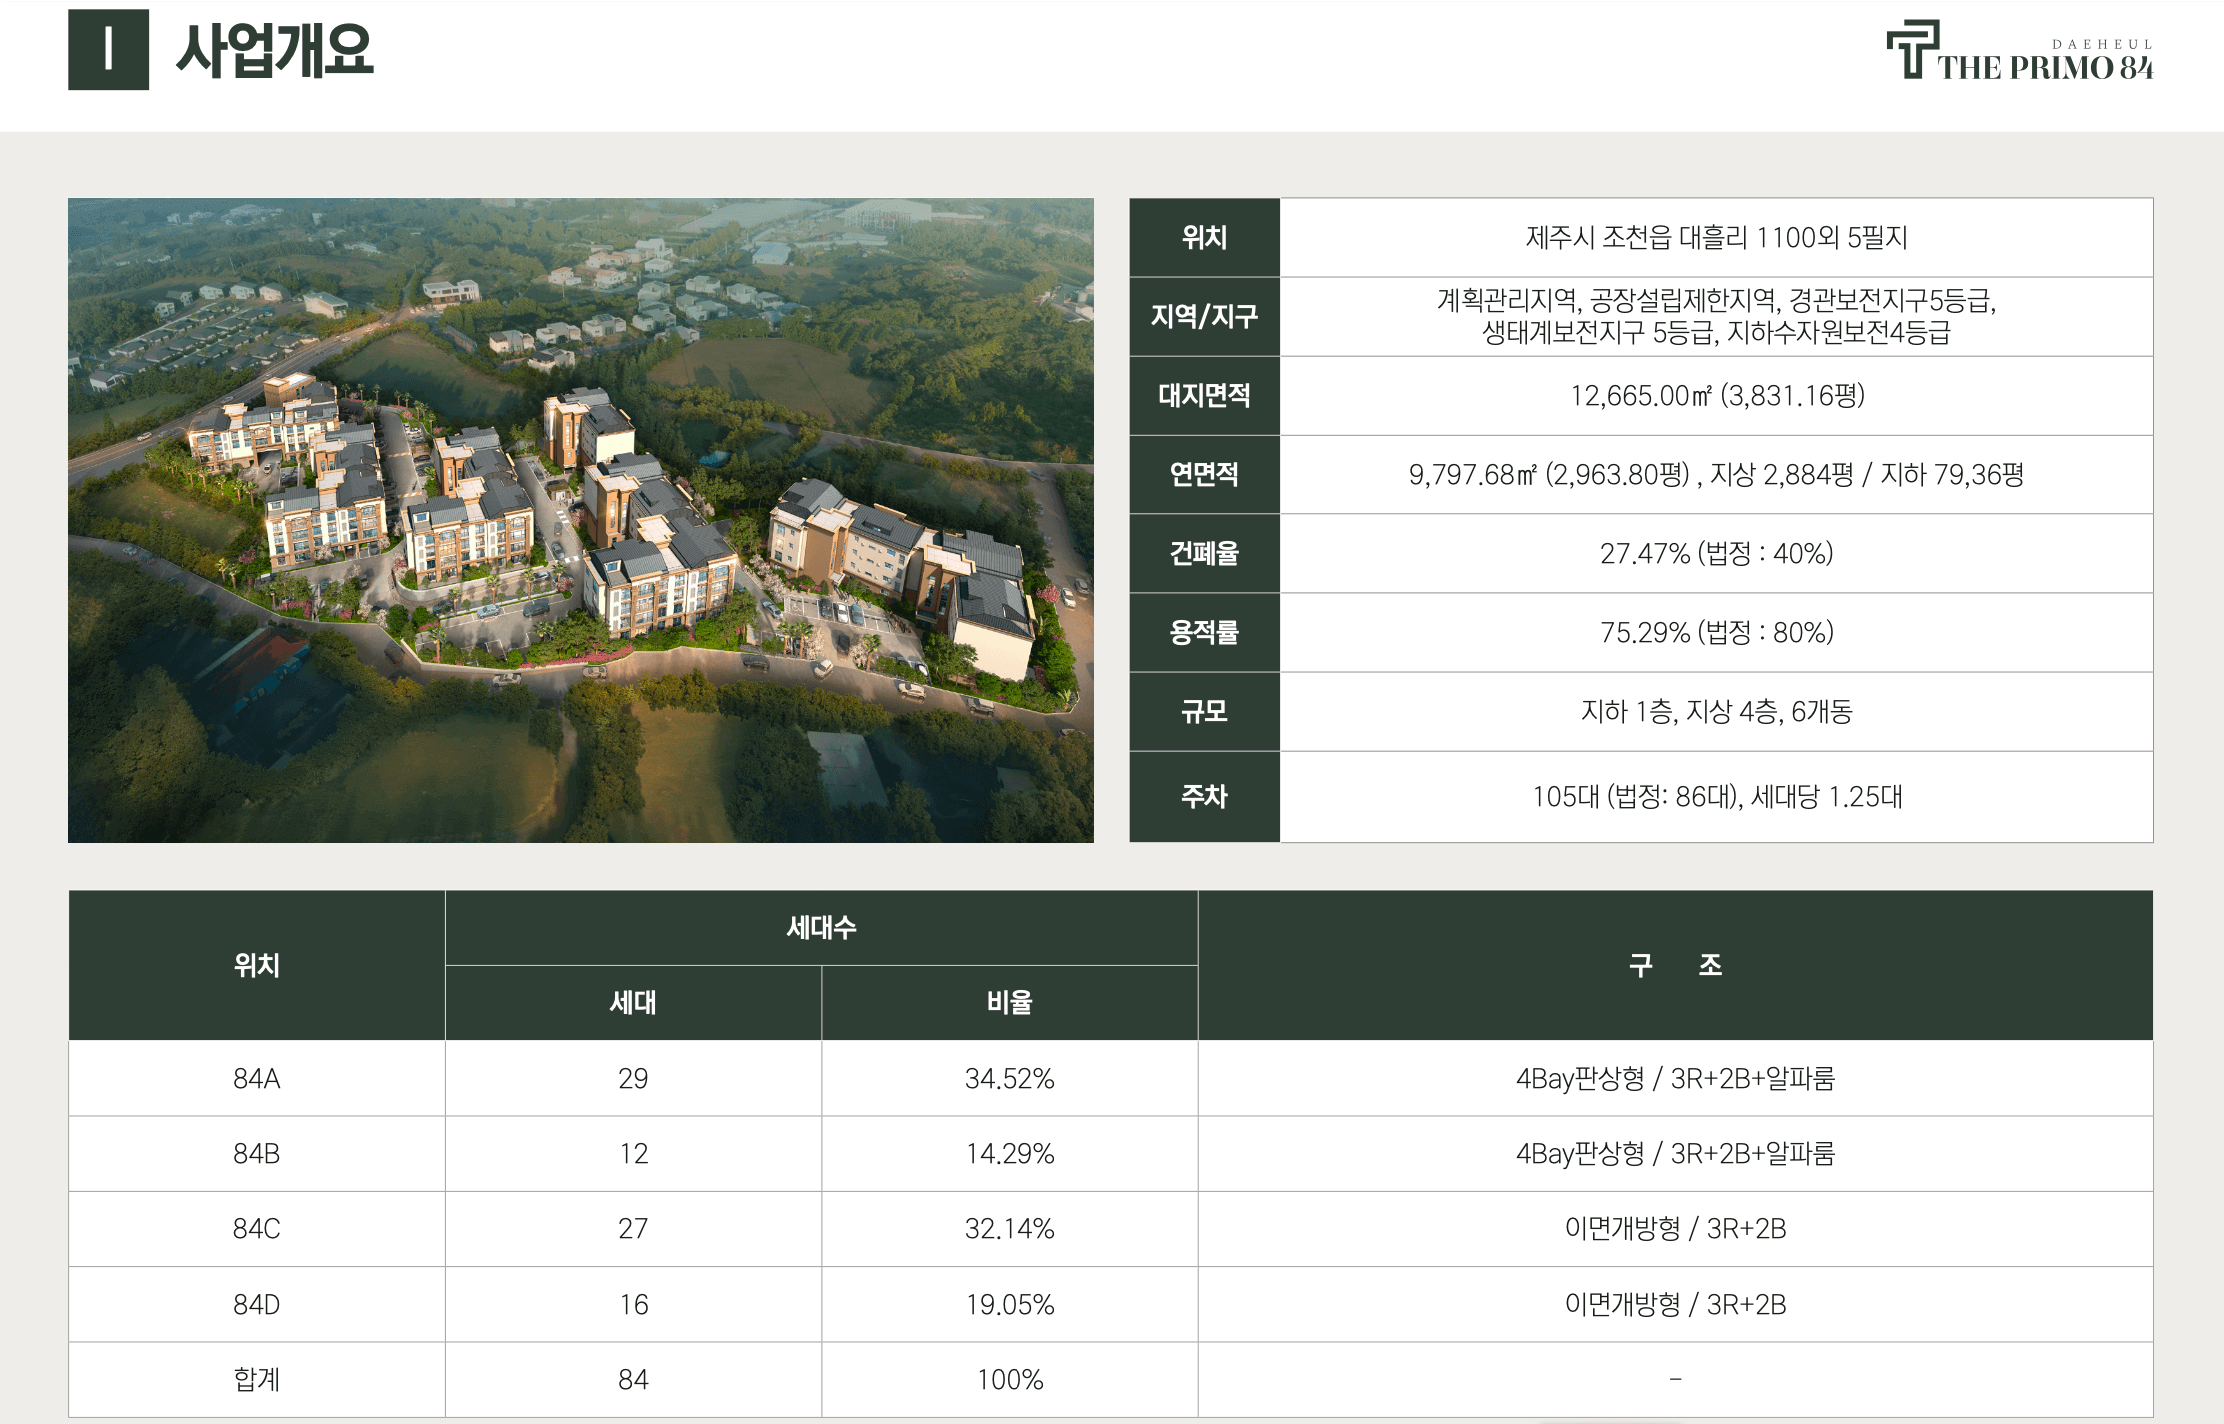Select the 84A row type cell
Screen dimensions: 2224x1424
pos(256,1079)
